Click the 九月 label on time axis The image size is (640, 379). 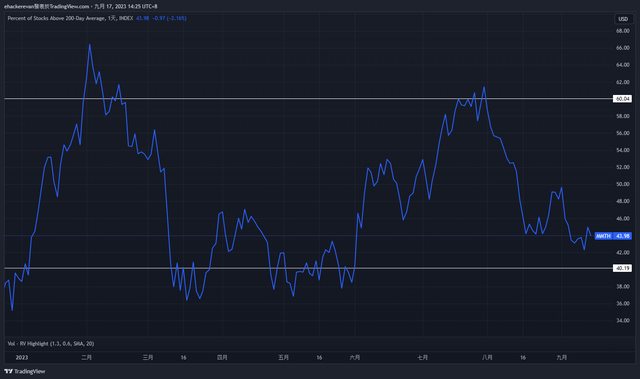pos(562,357)
